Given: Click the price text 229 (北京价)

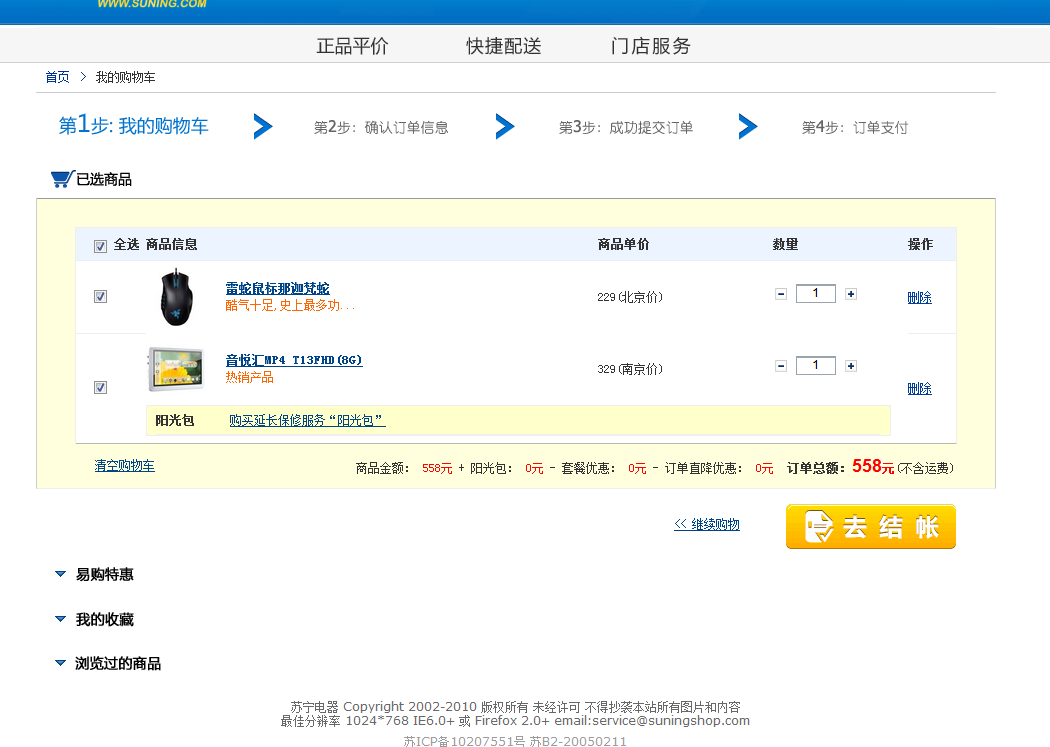Looking at the screenshot, I should point(629,297).
